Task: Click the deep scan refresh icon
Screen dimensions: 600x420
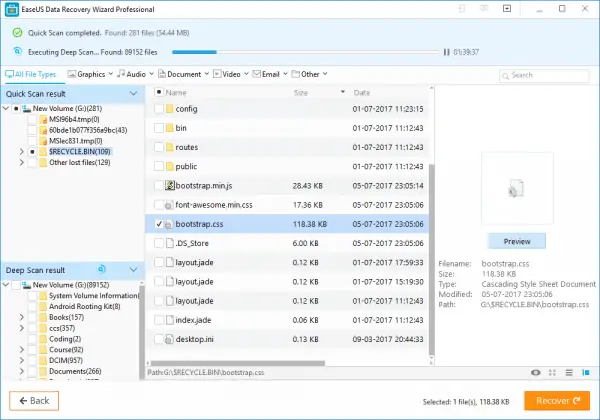Action: point(101,269)
